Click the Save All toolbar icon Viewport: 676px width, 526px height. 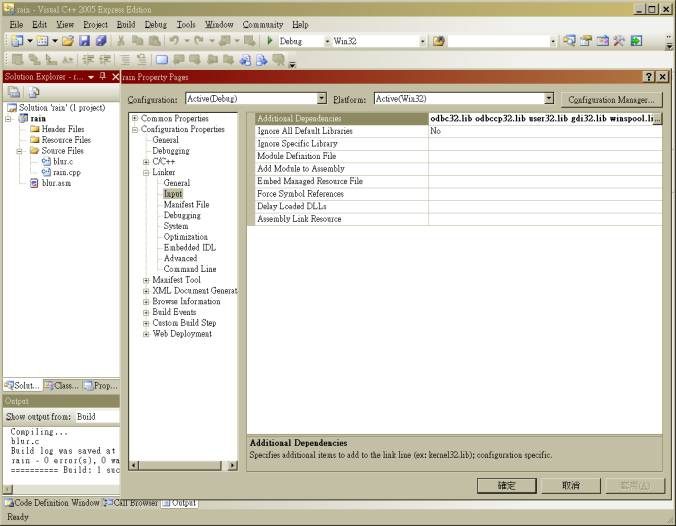point(100,41)
